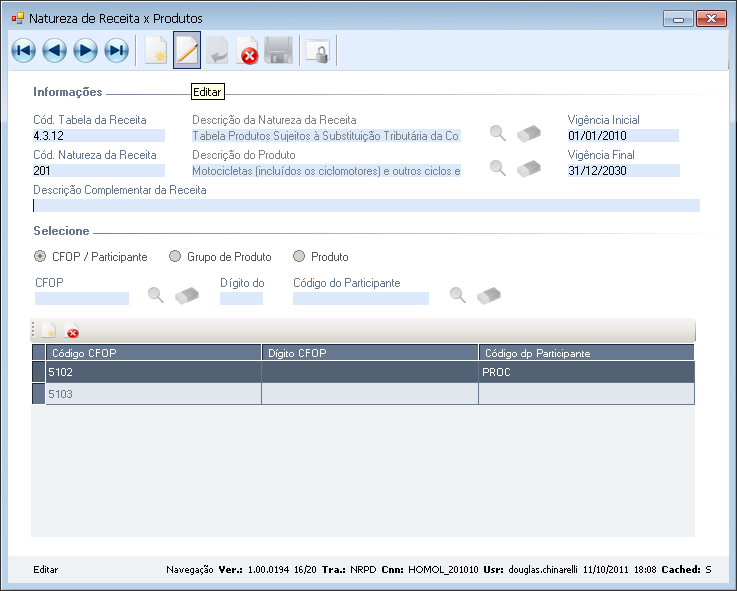
Task: Click the Dígito CFOP column header
Action: (x=370, y=353)
